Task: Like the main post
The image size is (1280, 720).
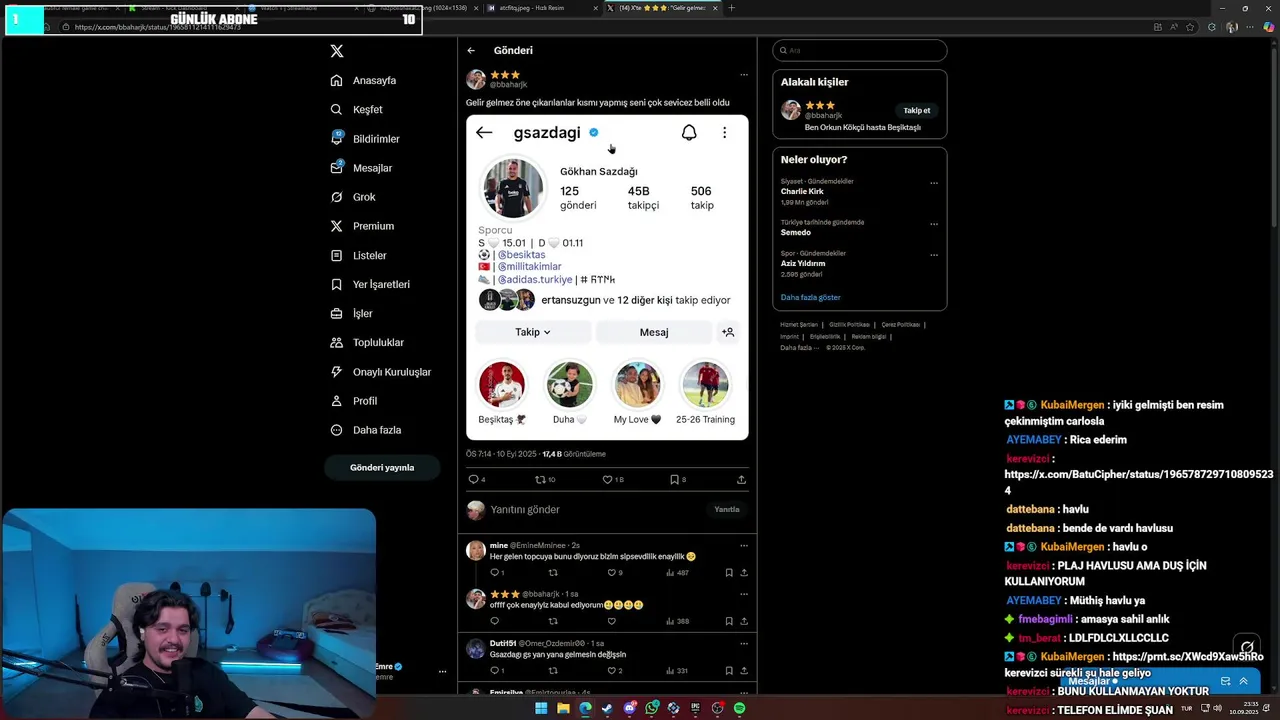Action: click(x=612, y=479)
